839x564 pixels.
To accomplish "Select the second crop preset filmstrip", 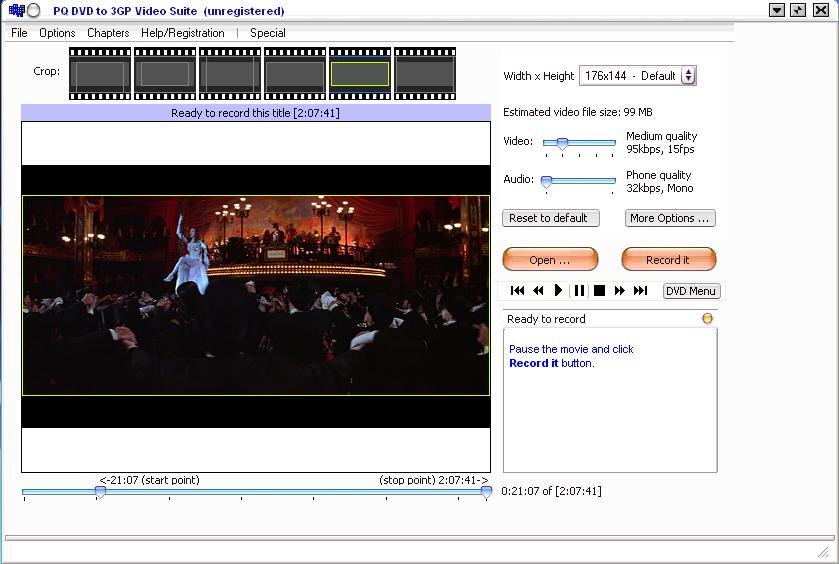I will pos(165,74).
